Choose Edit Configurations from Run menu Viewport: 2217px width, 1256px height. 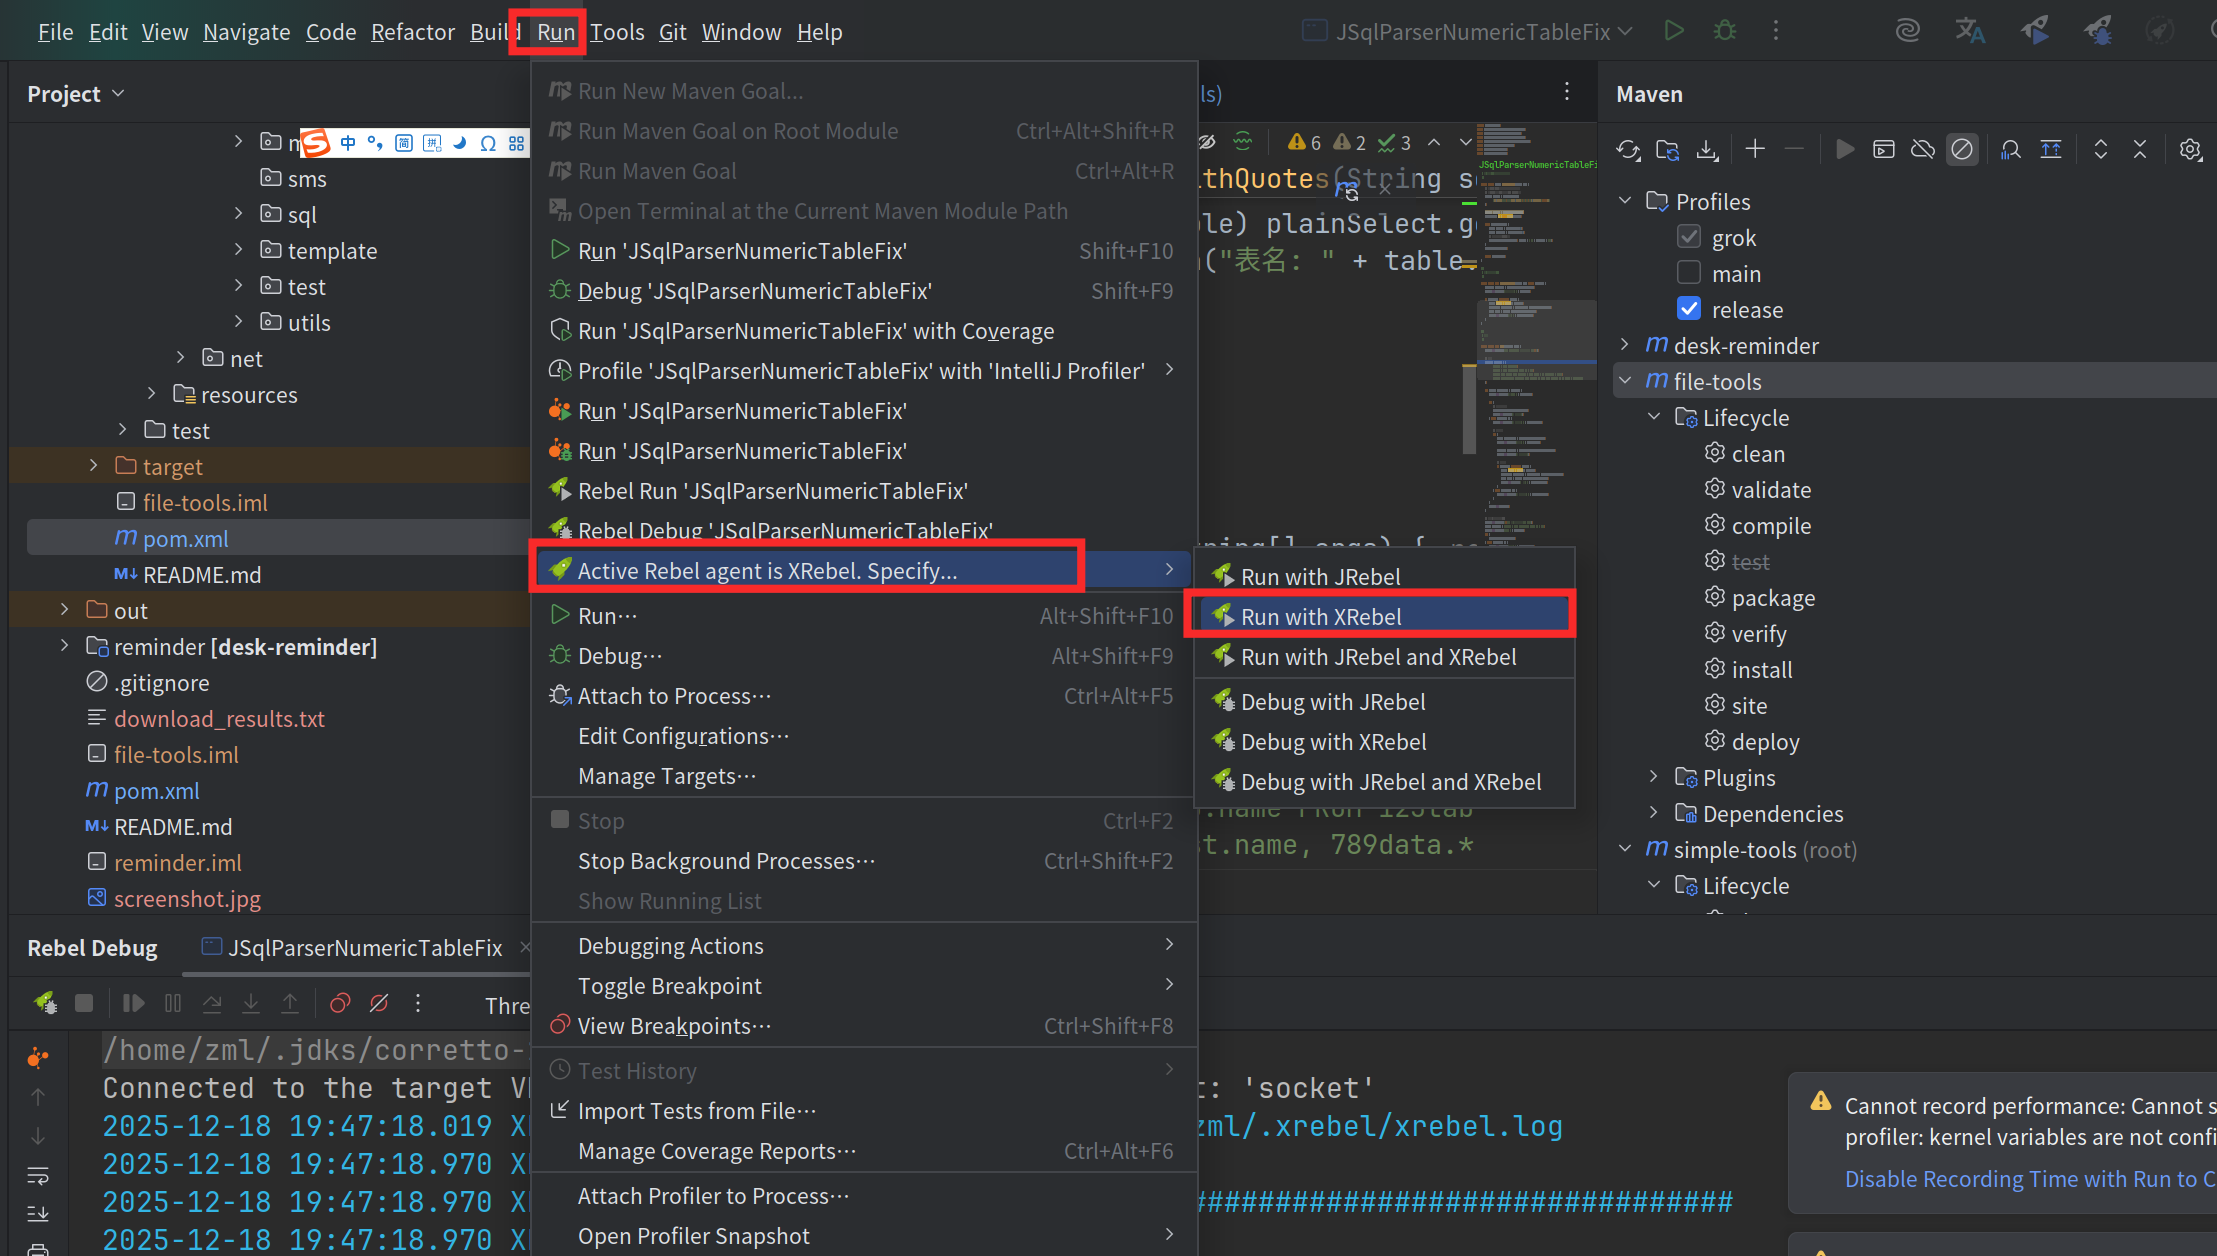[x=683, y=736]
